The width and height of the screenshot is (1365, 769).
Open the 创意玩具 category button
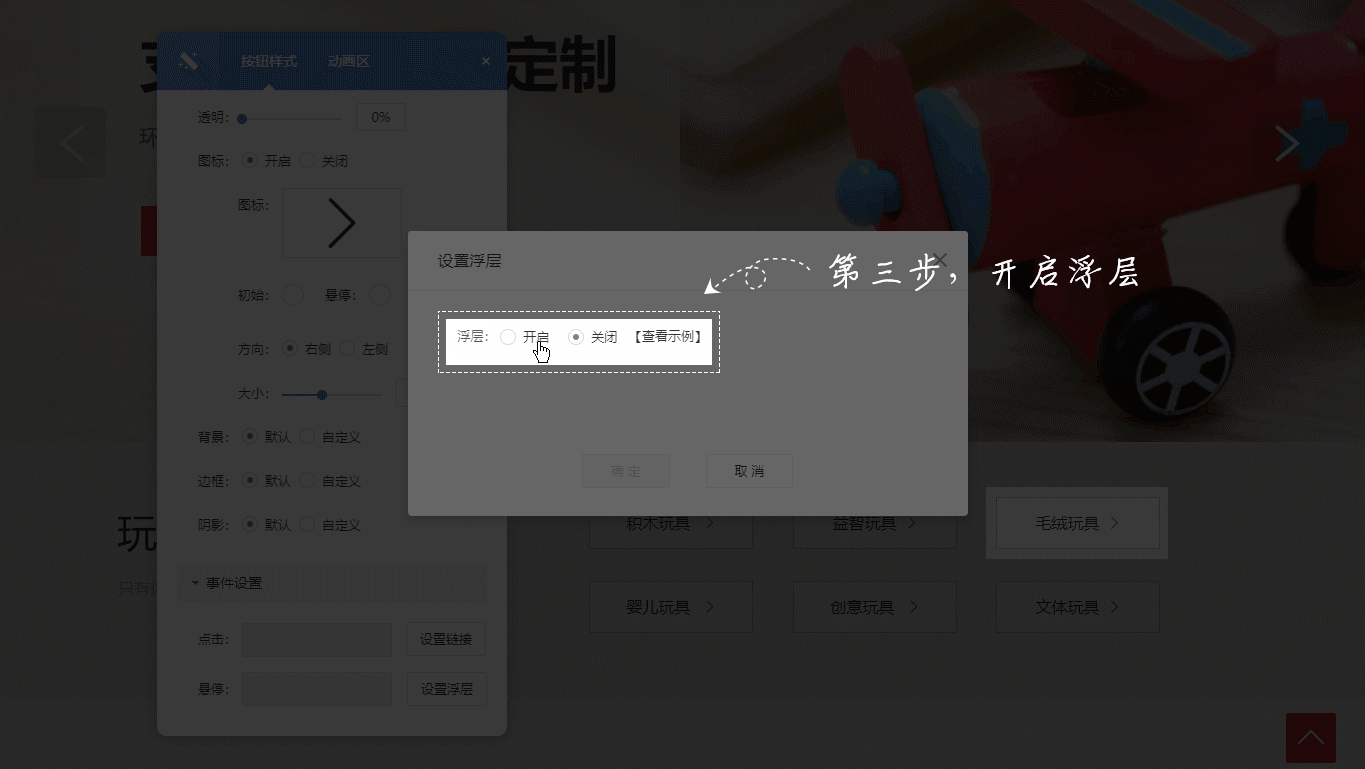(875, 607)
